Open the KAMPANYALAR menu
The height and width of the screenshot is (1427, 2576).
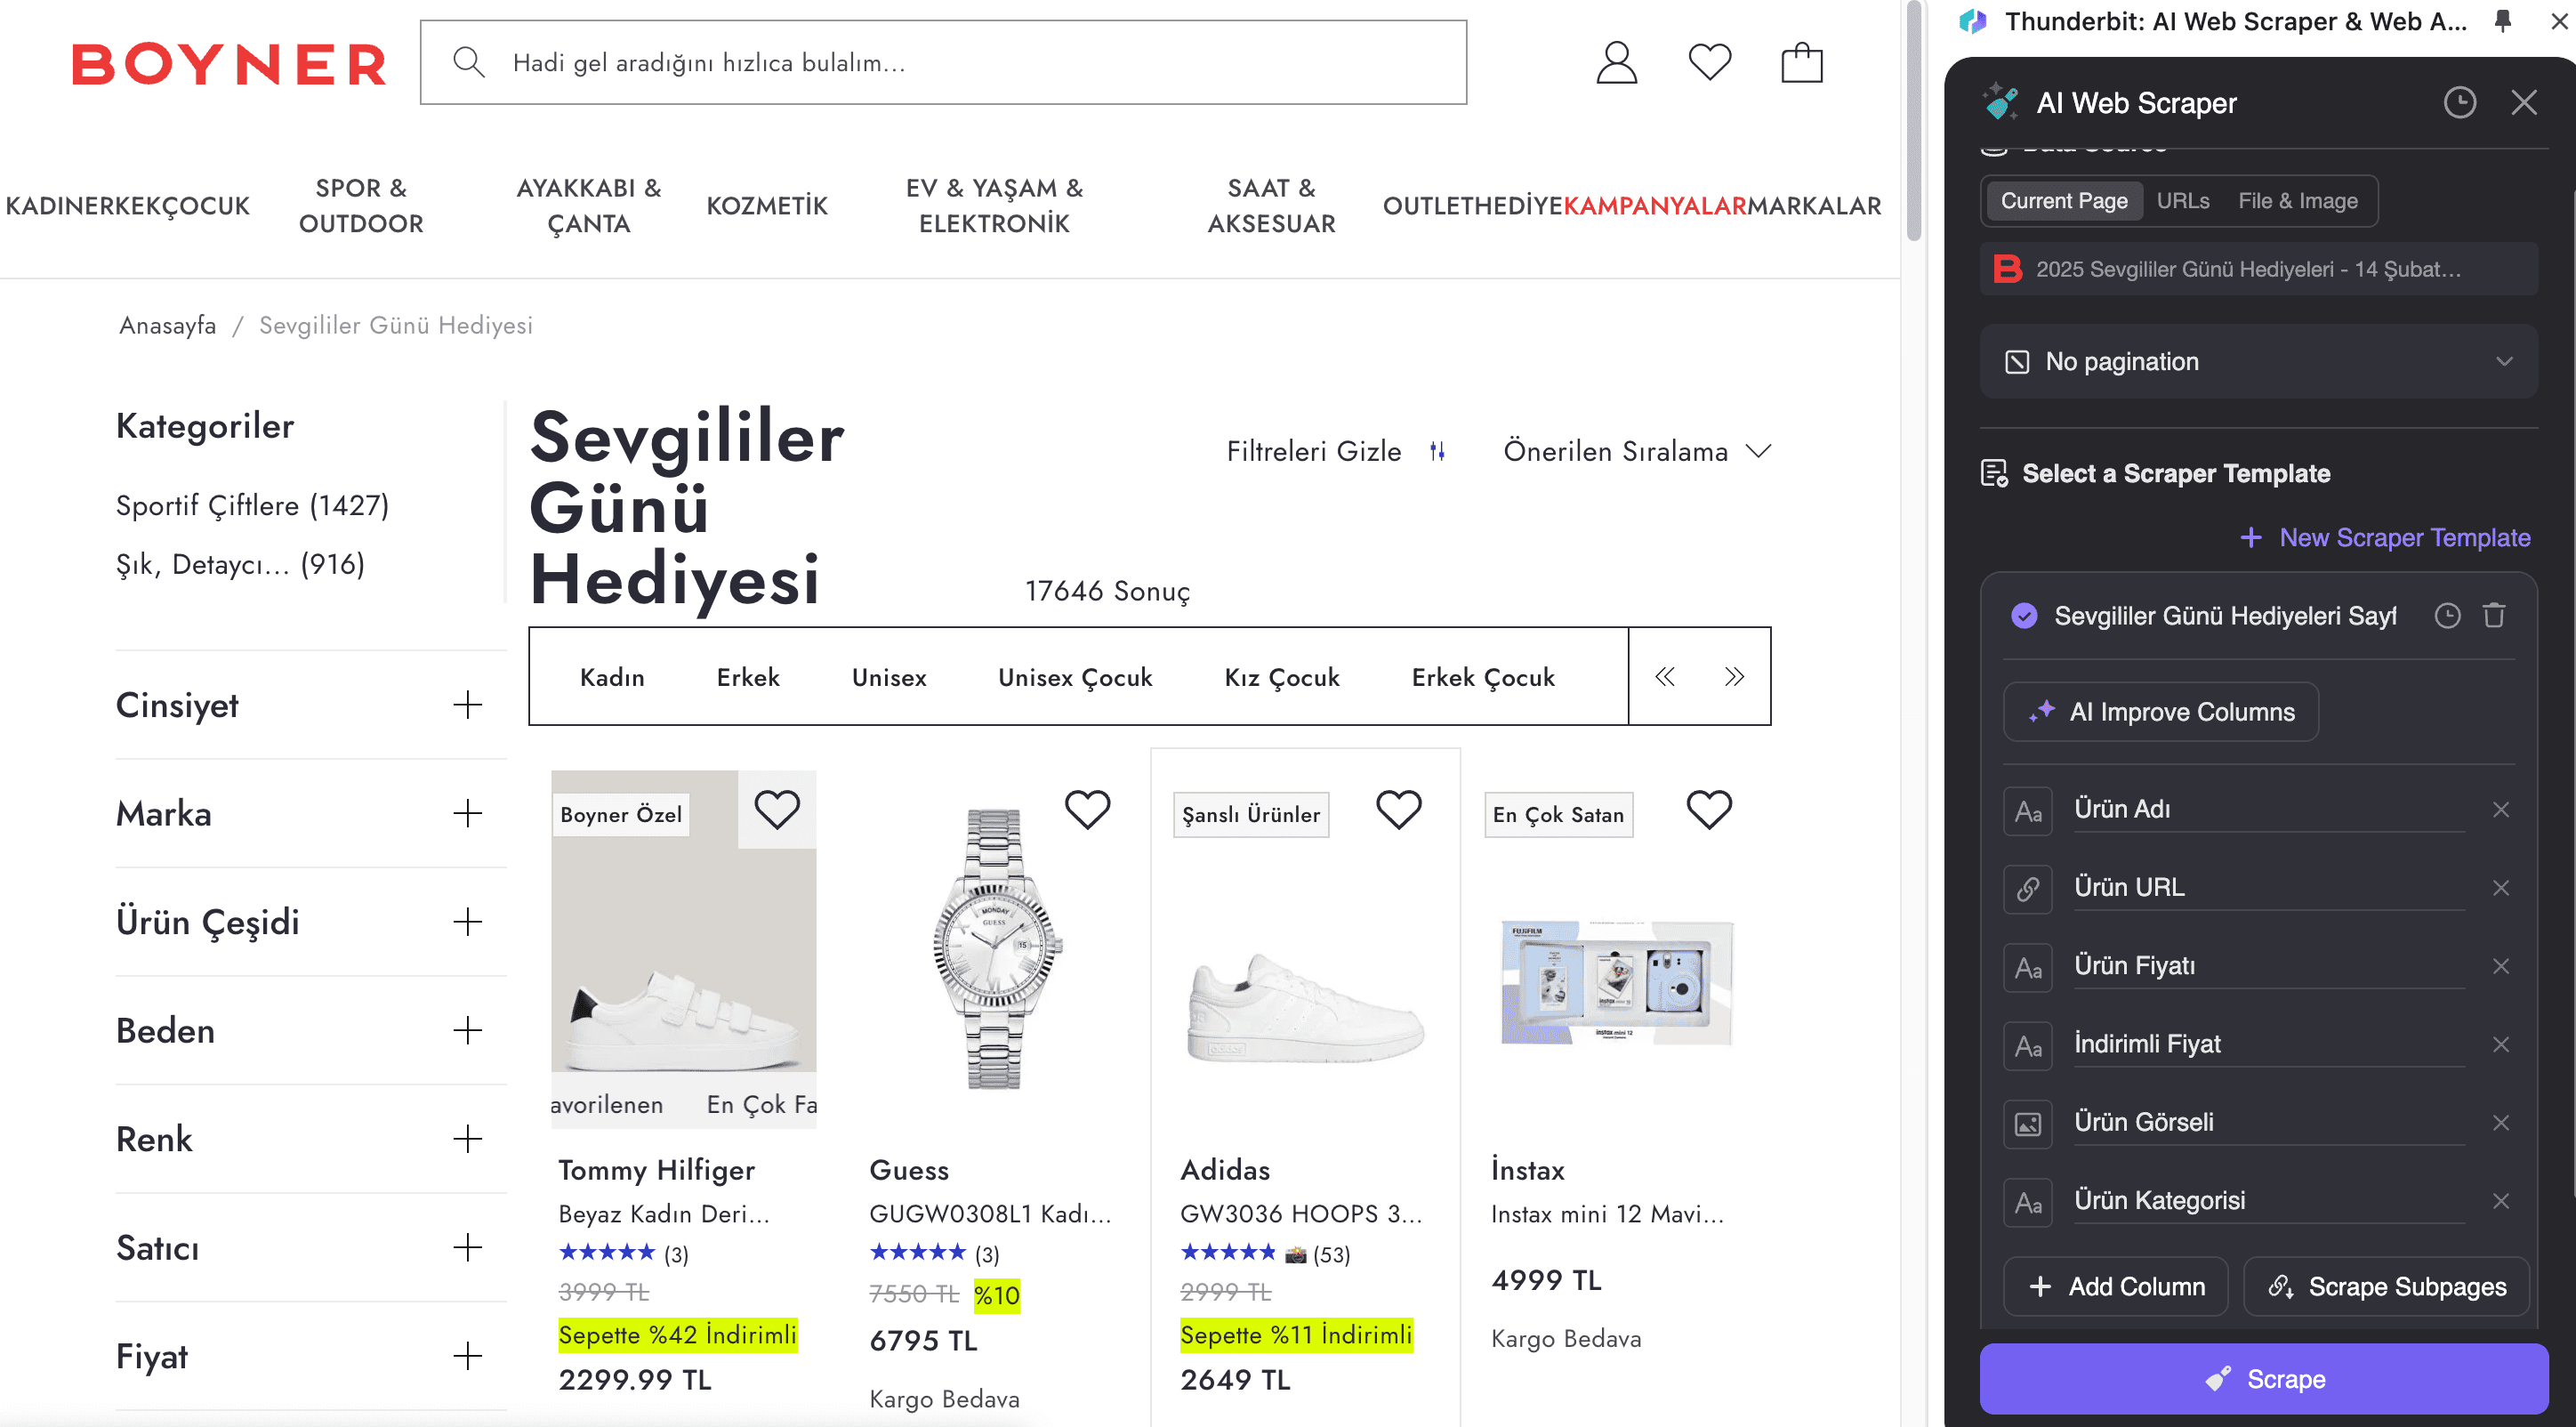1655,206
